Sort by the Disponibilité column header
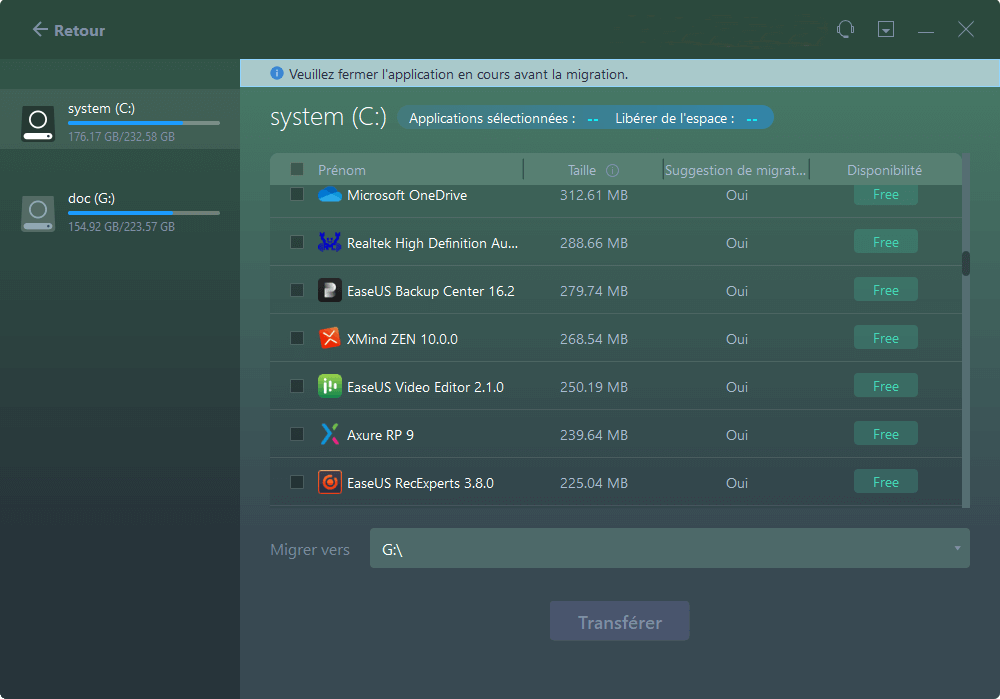This screenshot has height=699, width=1000. [885, 170]
